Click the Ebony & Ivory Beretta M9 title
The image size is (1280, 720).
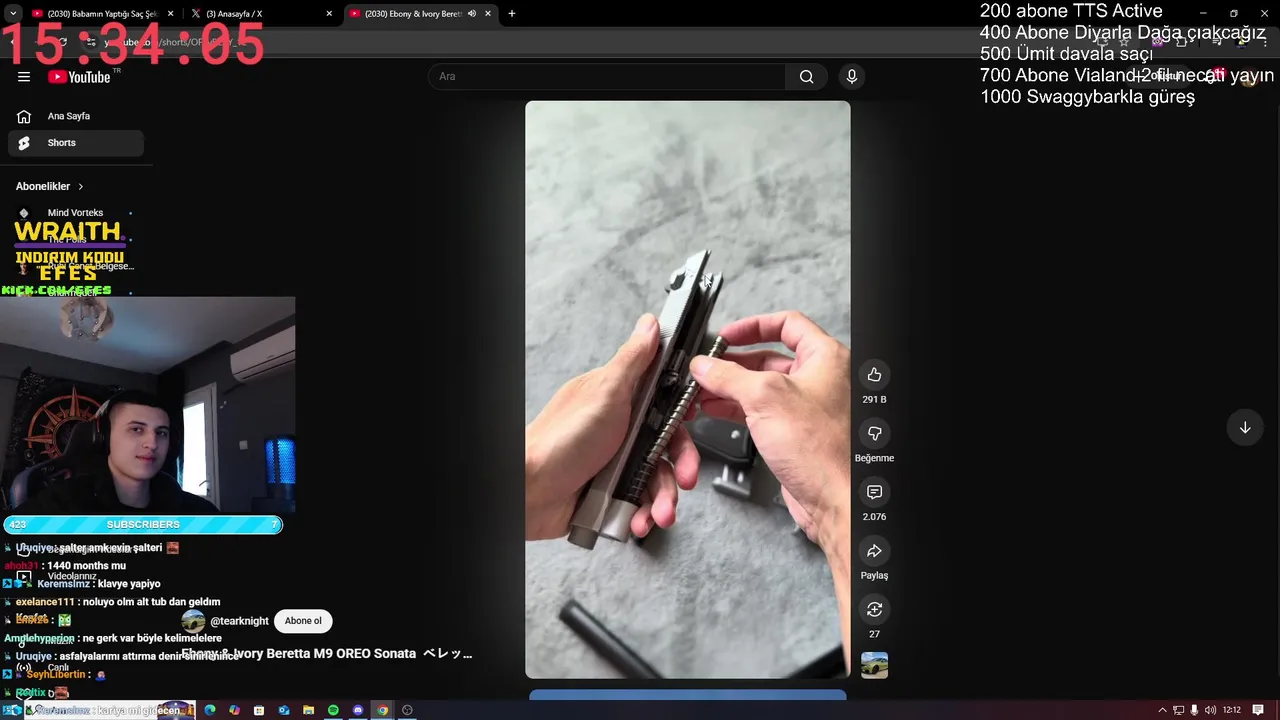click(327, 654)
